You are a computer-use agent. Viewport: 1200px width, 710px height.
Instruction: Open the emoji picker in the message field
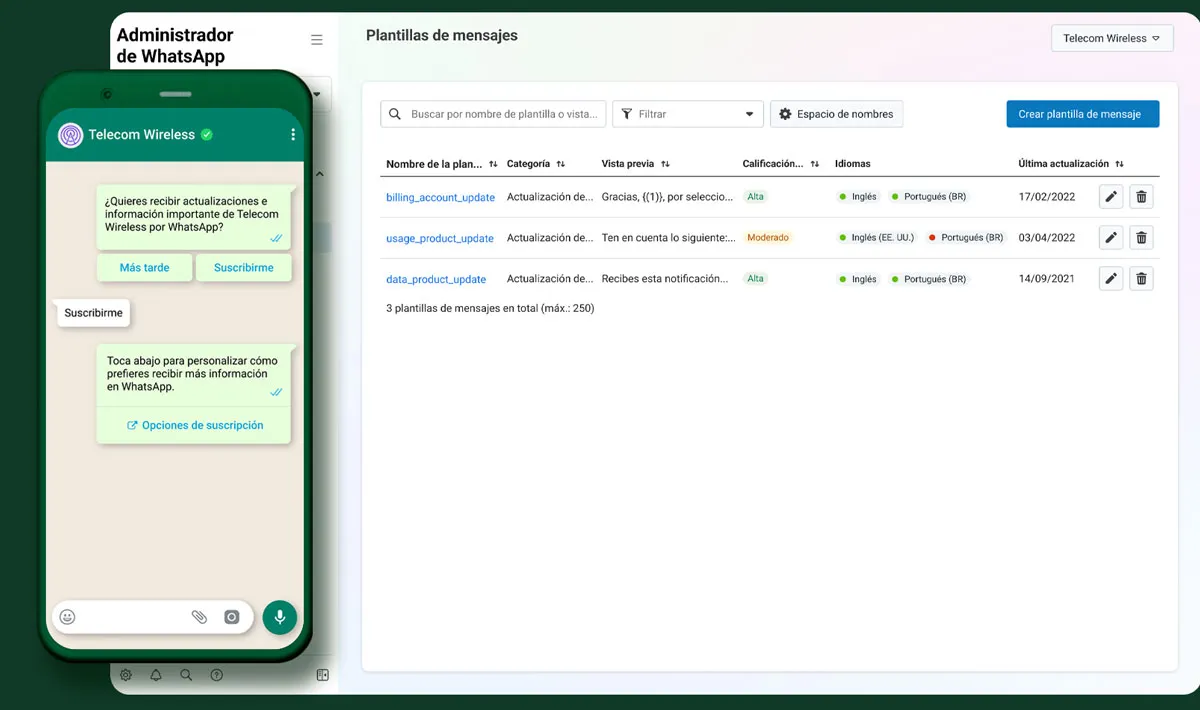coord(67,617)
